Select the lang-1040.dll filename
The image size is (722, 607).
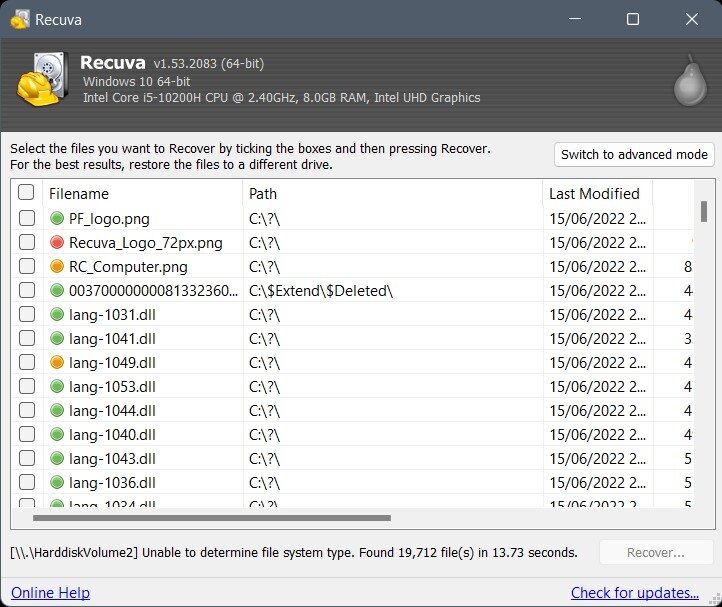pyautogui.click(x=112, y=434)
